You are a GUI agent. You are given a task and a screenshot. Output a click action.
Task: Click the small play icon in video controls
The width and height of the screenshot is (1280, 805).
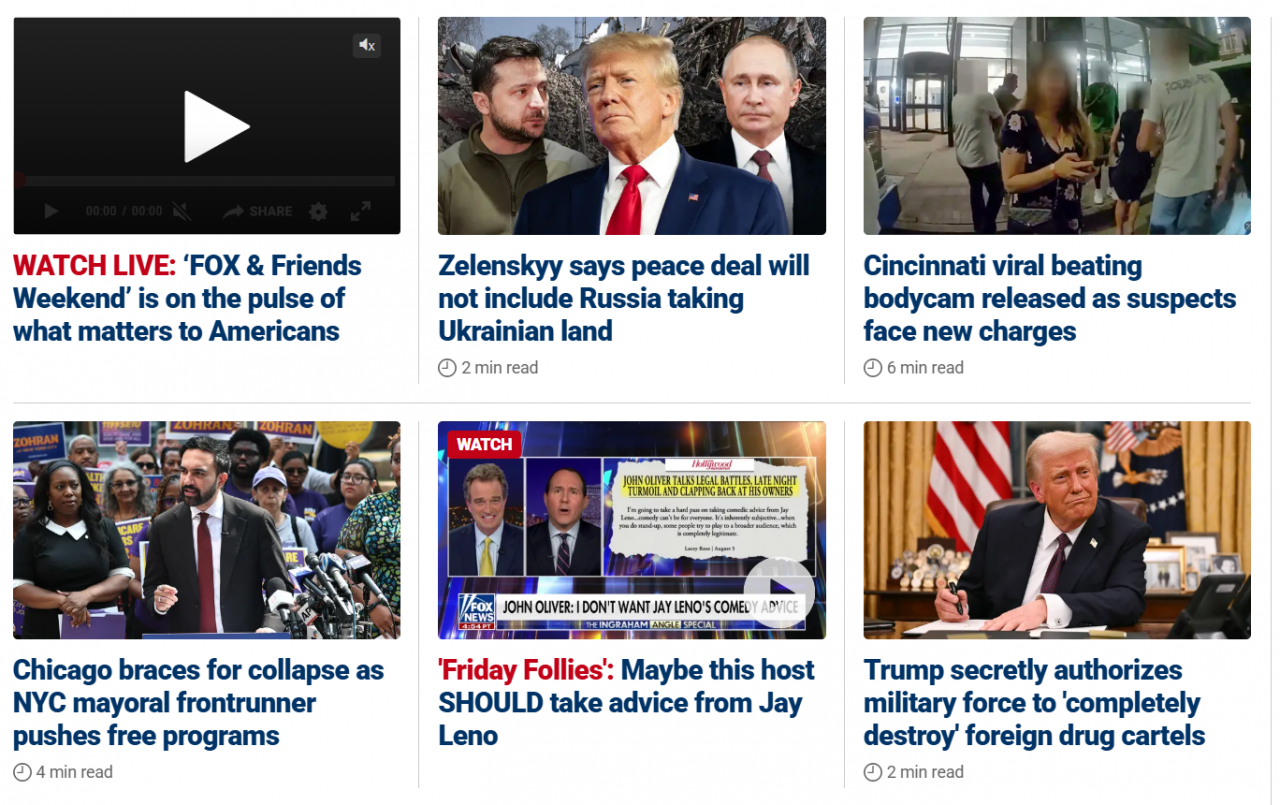pos(51,211)
